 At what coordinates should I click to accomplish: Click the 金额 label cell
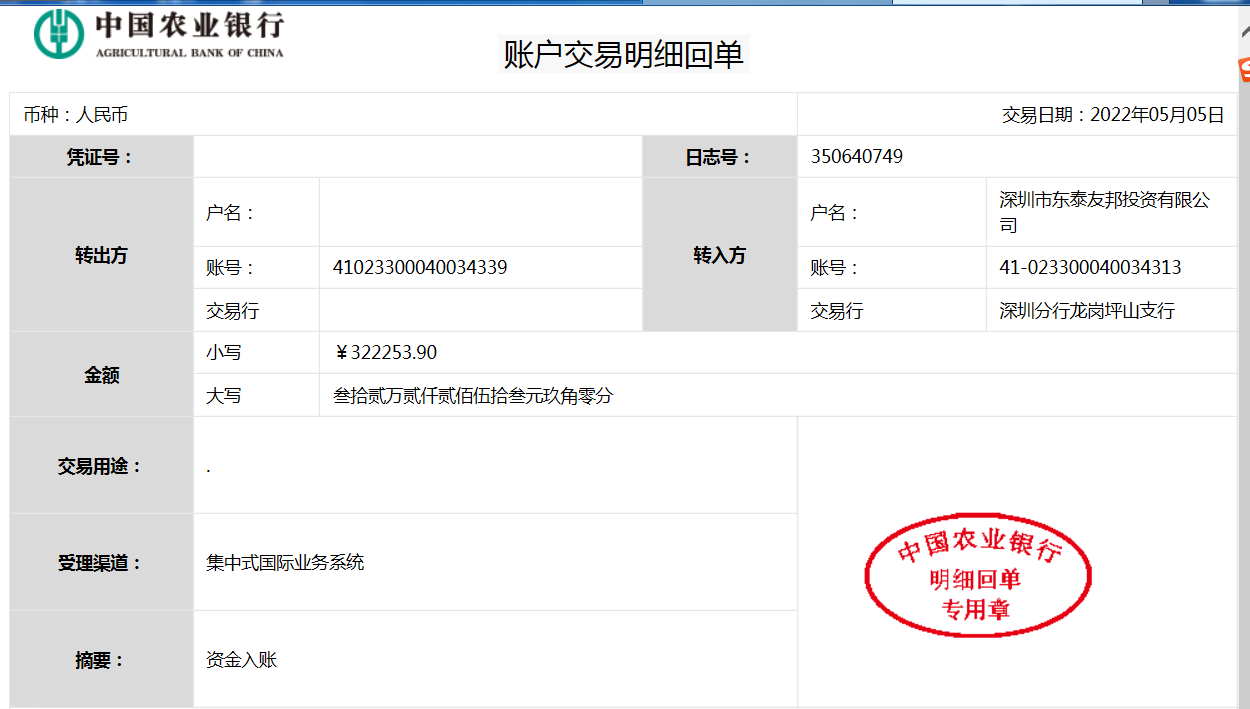coord(101,375)
